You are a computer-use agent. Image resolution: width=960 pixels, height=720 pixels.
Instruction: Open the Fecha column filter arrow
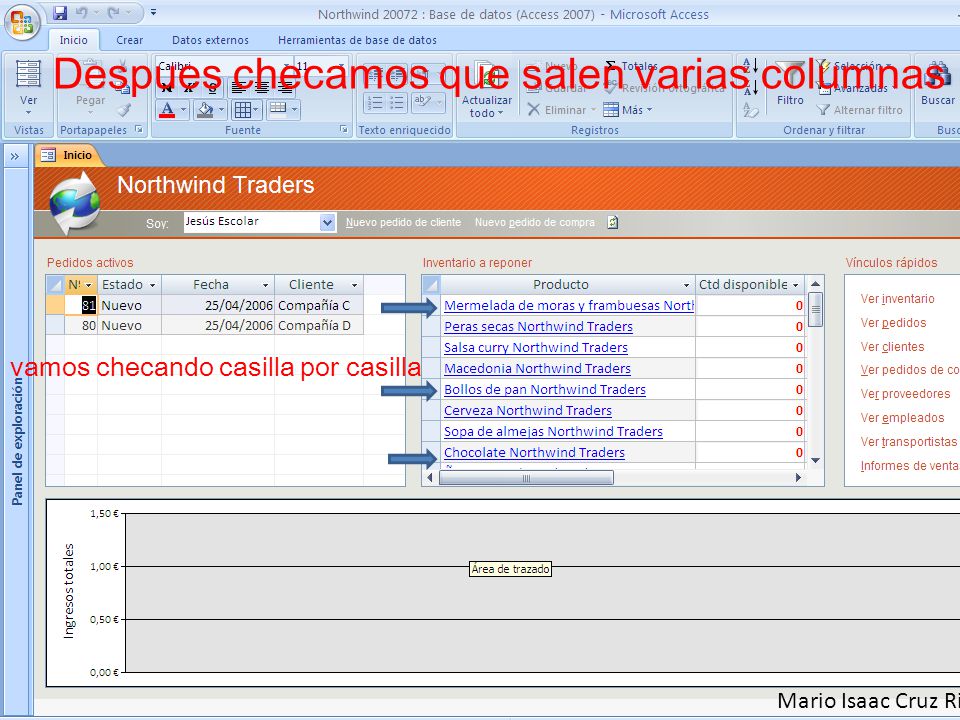265,285
